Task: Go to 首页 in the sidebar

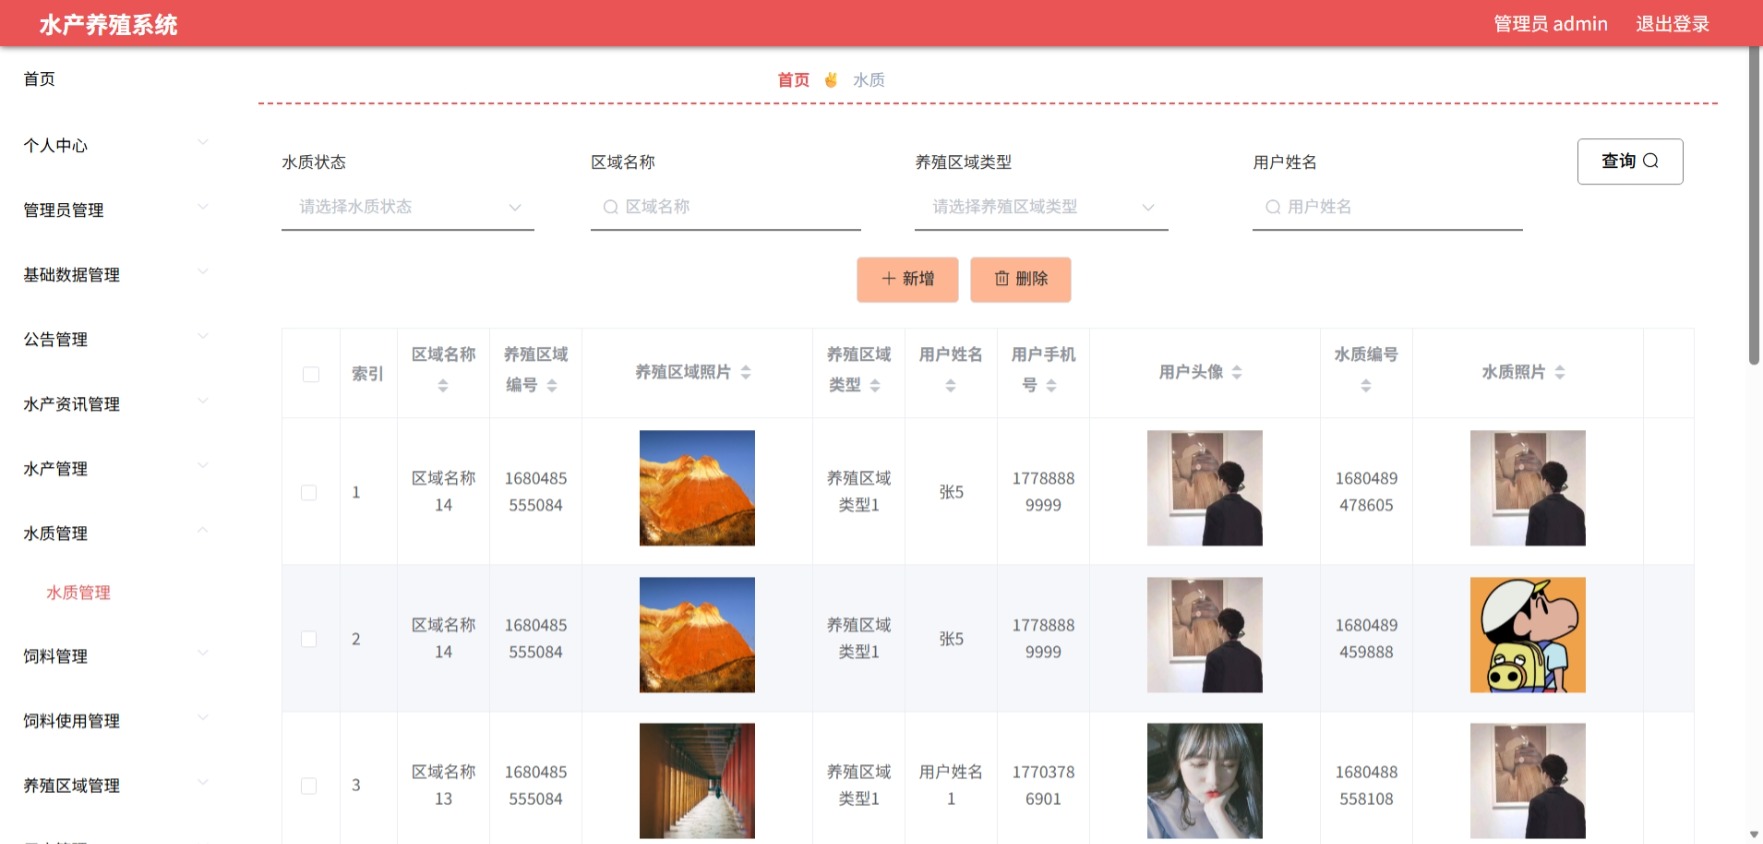Action: [40, 79]
